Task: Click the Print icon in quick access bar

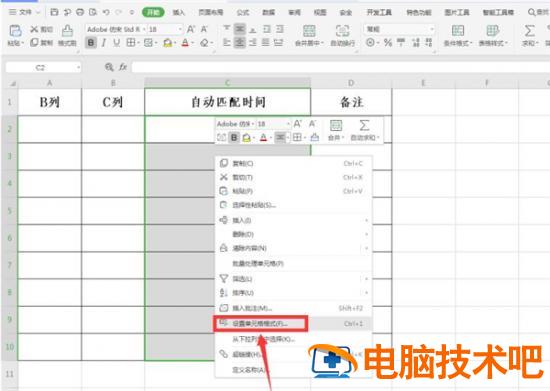Action: (80, 12)
